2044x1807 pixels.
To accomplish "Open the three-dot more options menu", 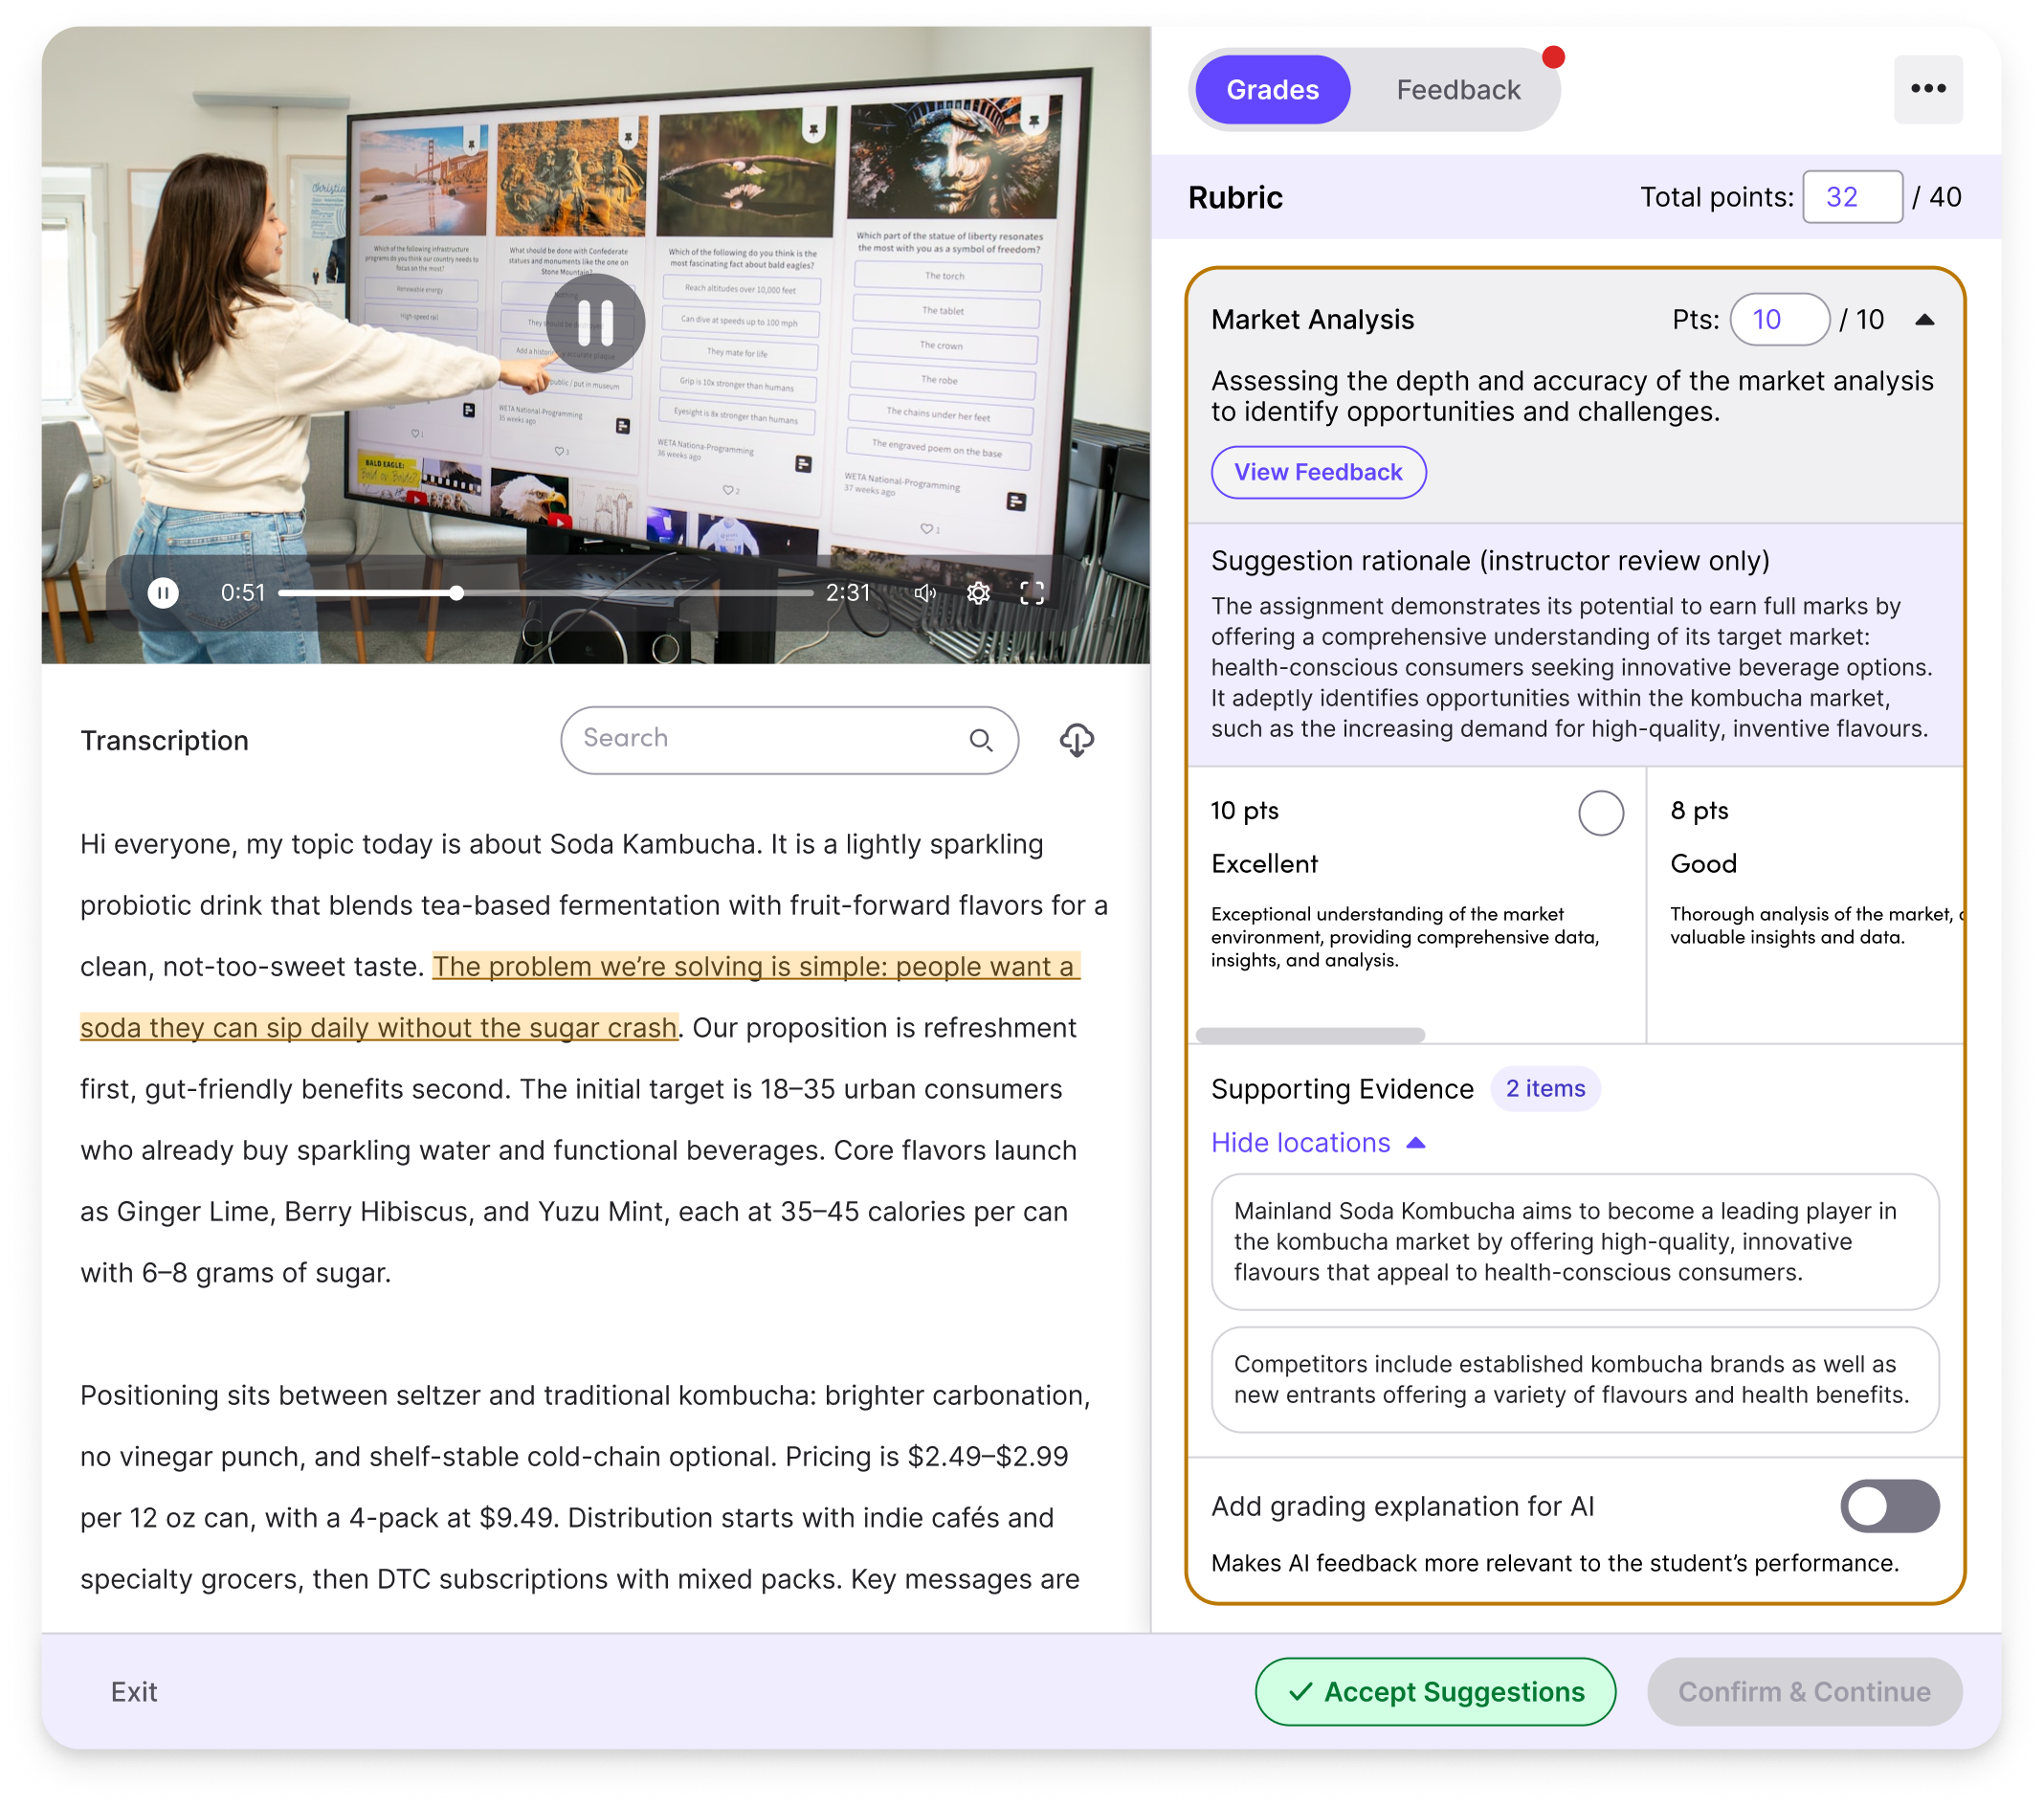I will (x=1927, y=89).
